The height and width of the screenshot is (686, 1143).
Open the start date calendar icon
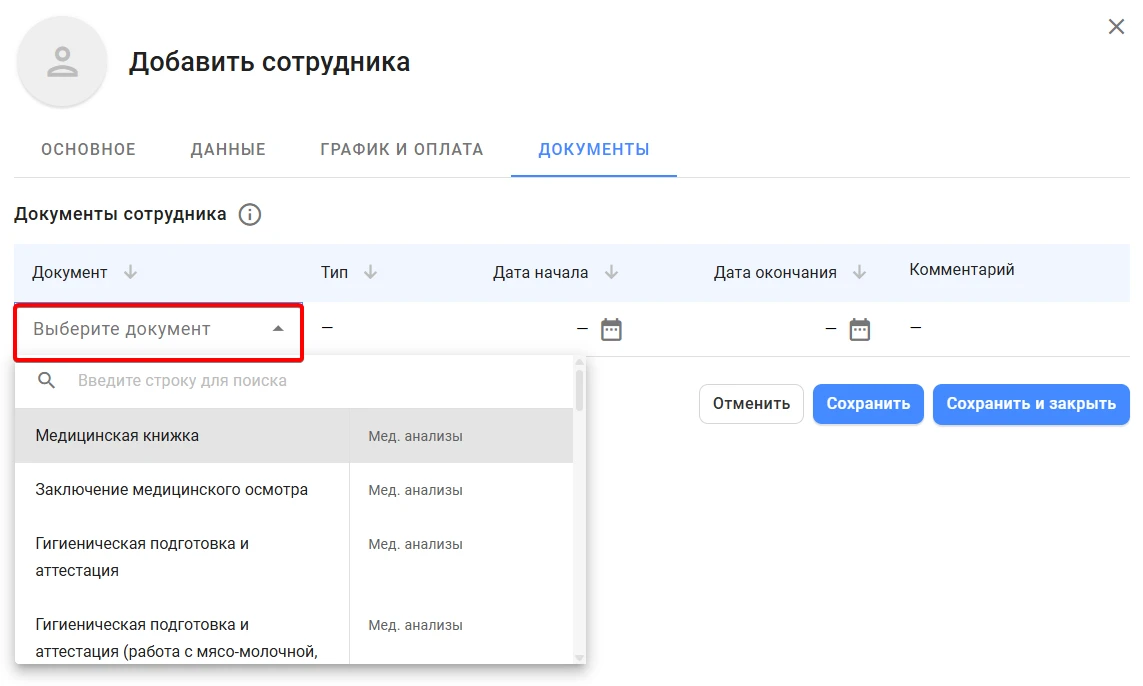click(x=611, y=330)
